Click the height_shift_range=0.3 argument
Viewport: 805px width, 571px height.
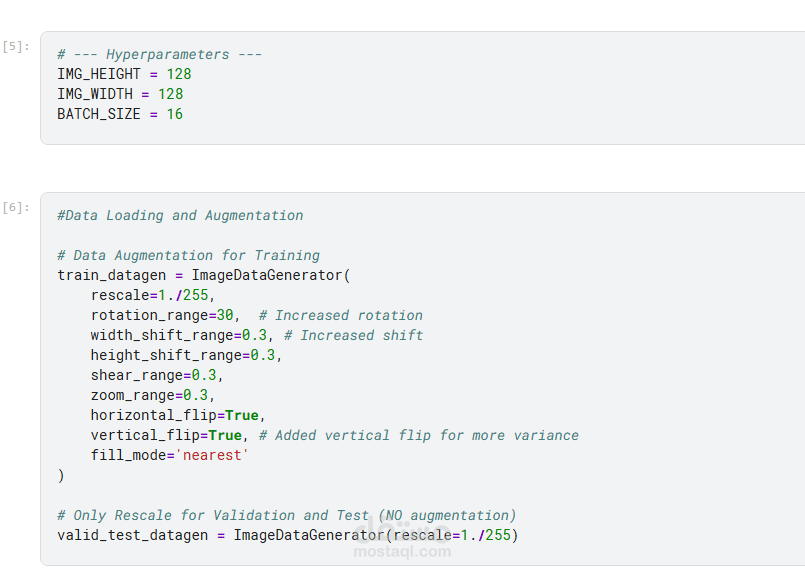186,355
